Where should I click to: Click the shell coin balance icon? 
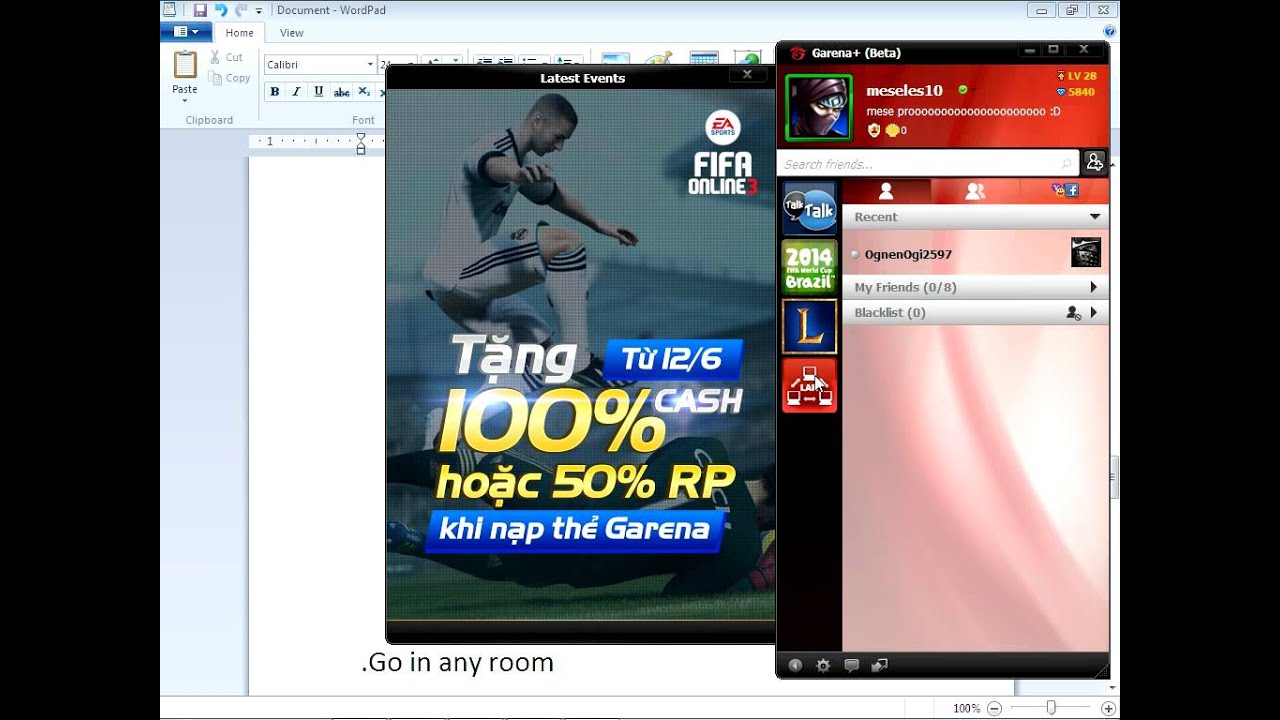(892, 130)
